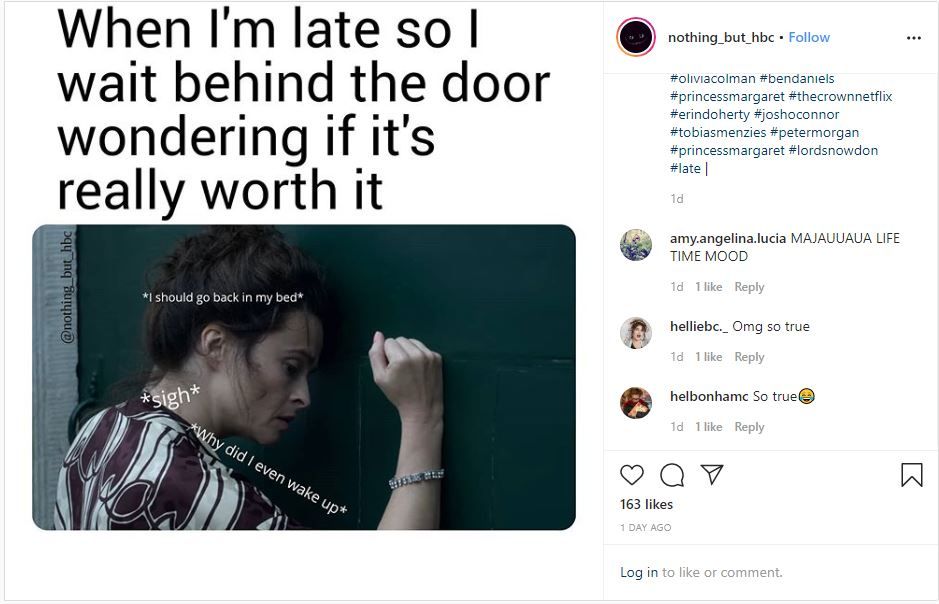Open helliebc._'s profile picture
The image size is (939, 604).
(x=636, y=333)
